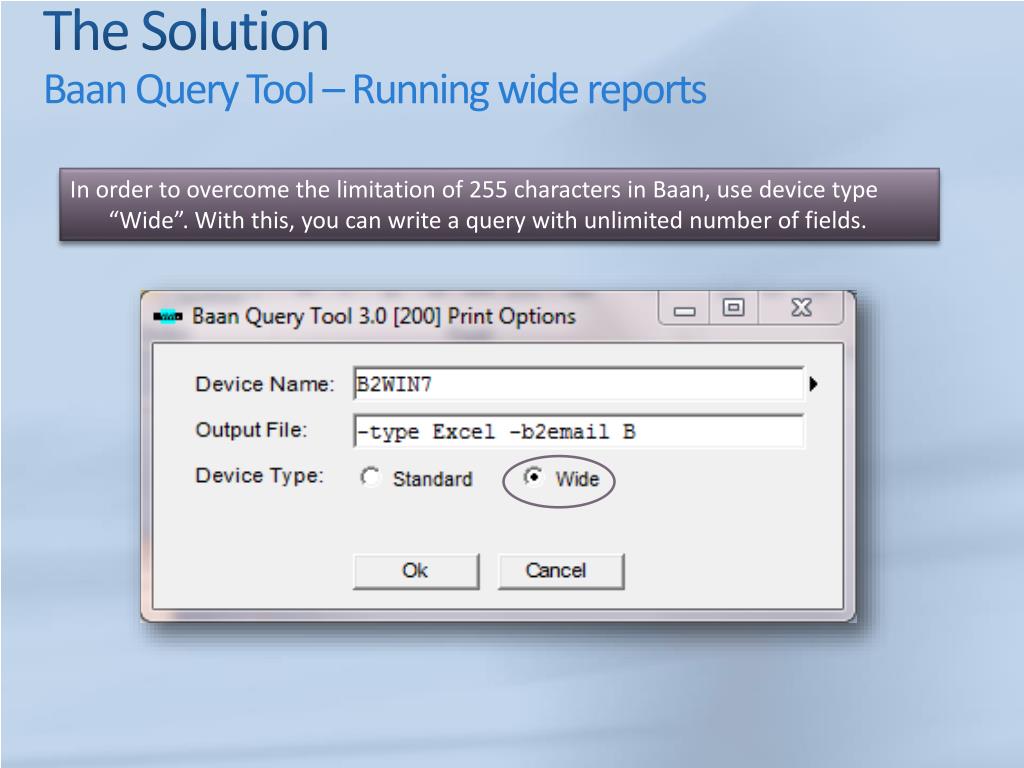Confirm print options with the Ok button

(x=416, y=571)
